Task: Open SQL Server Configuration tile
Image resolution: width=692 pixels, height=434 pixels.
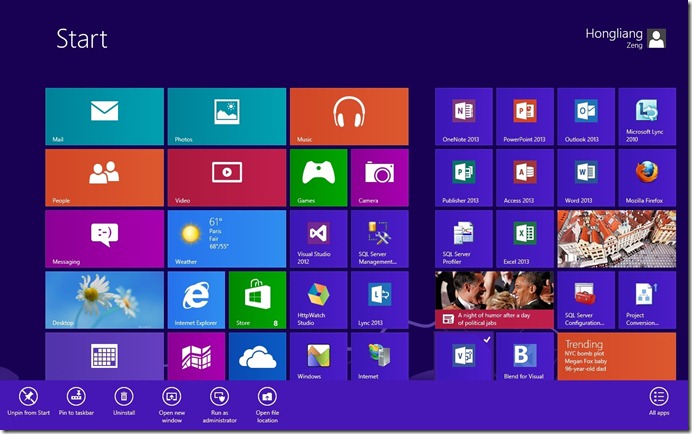Action: click(586, 300)
